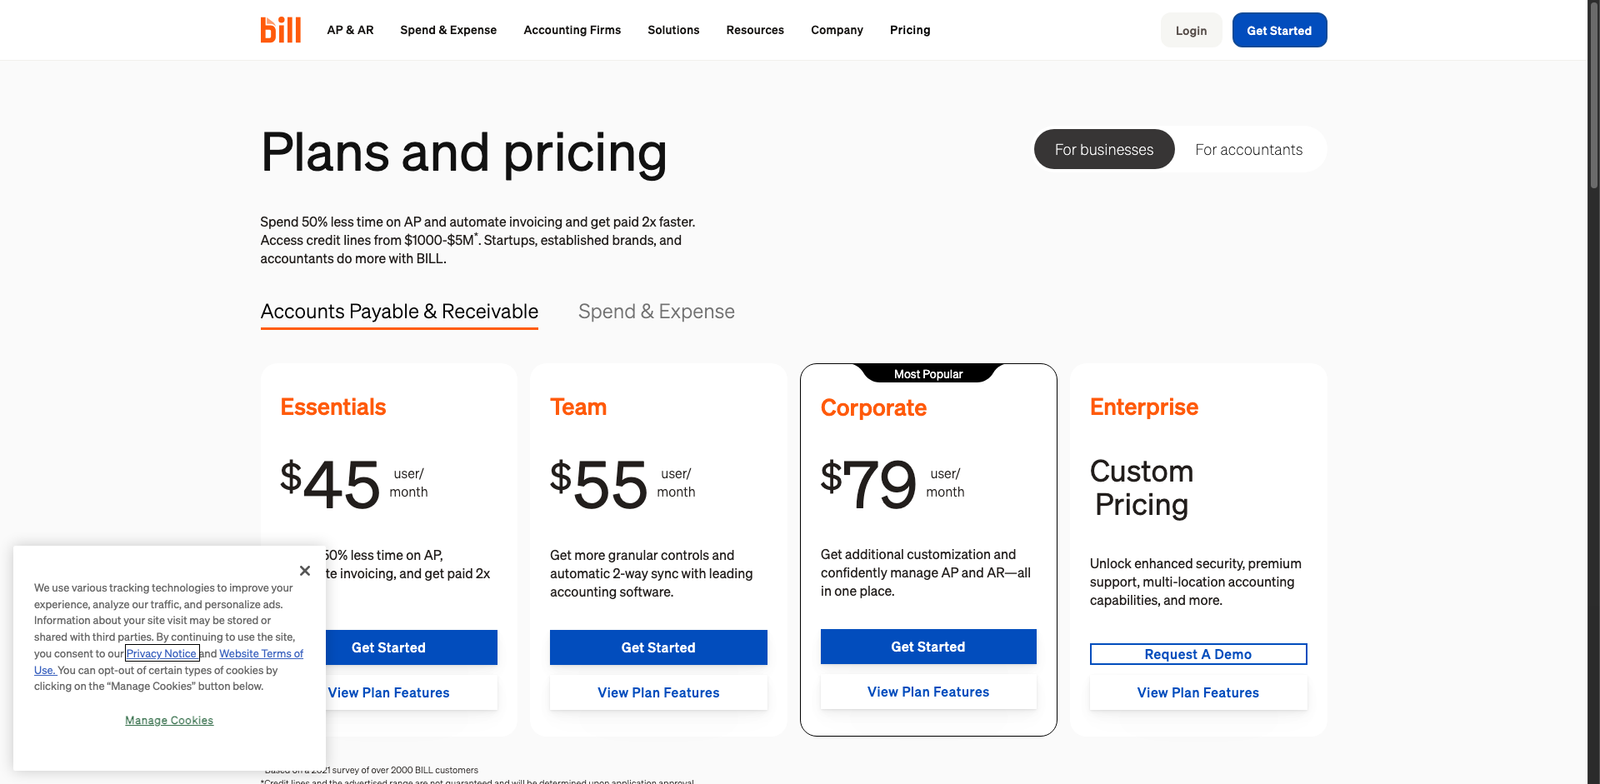View Plan Features for Enterprise
The image size is (1600, 784).
click(x=1198, y=693)
